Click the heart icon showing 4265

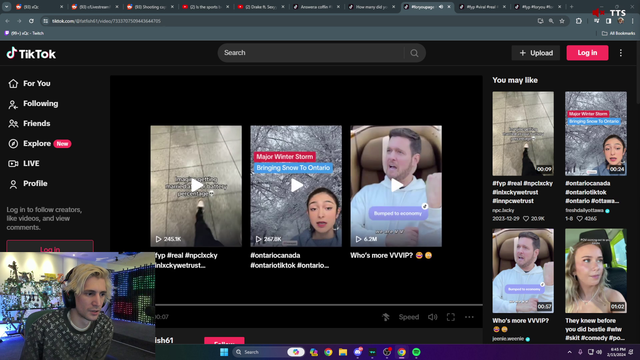click(x=580, y=219)
